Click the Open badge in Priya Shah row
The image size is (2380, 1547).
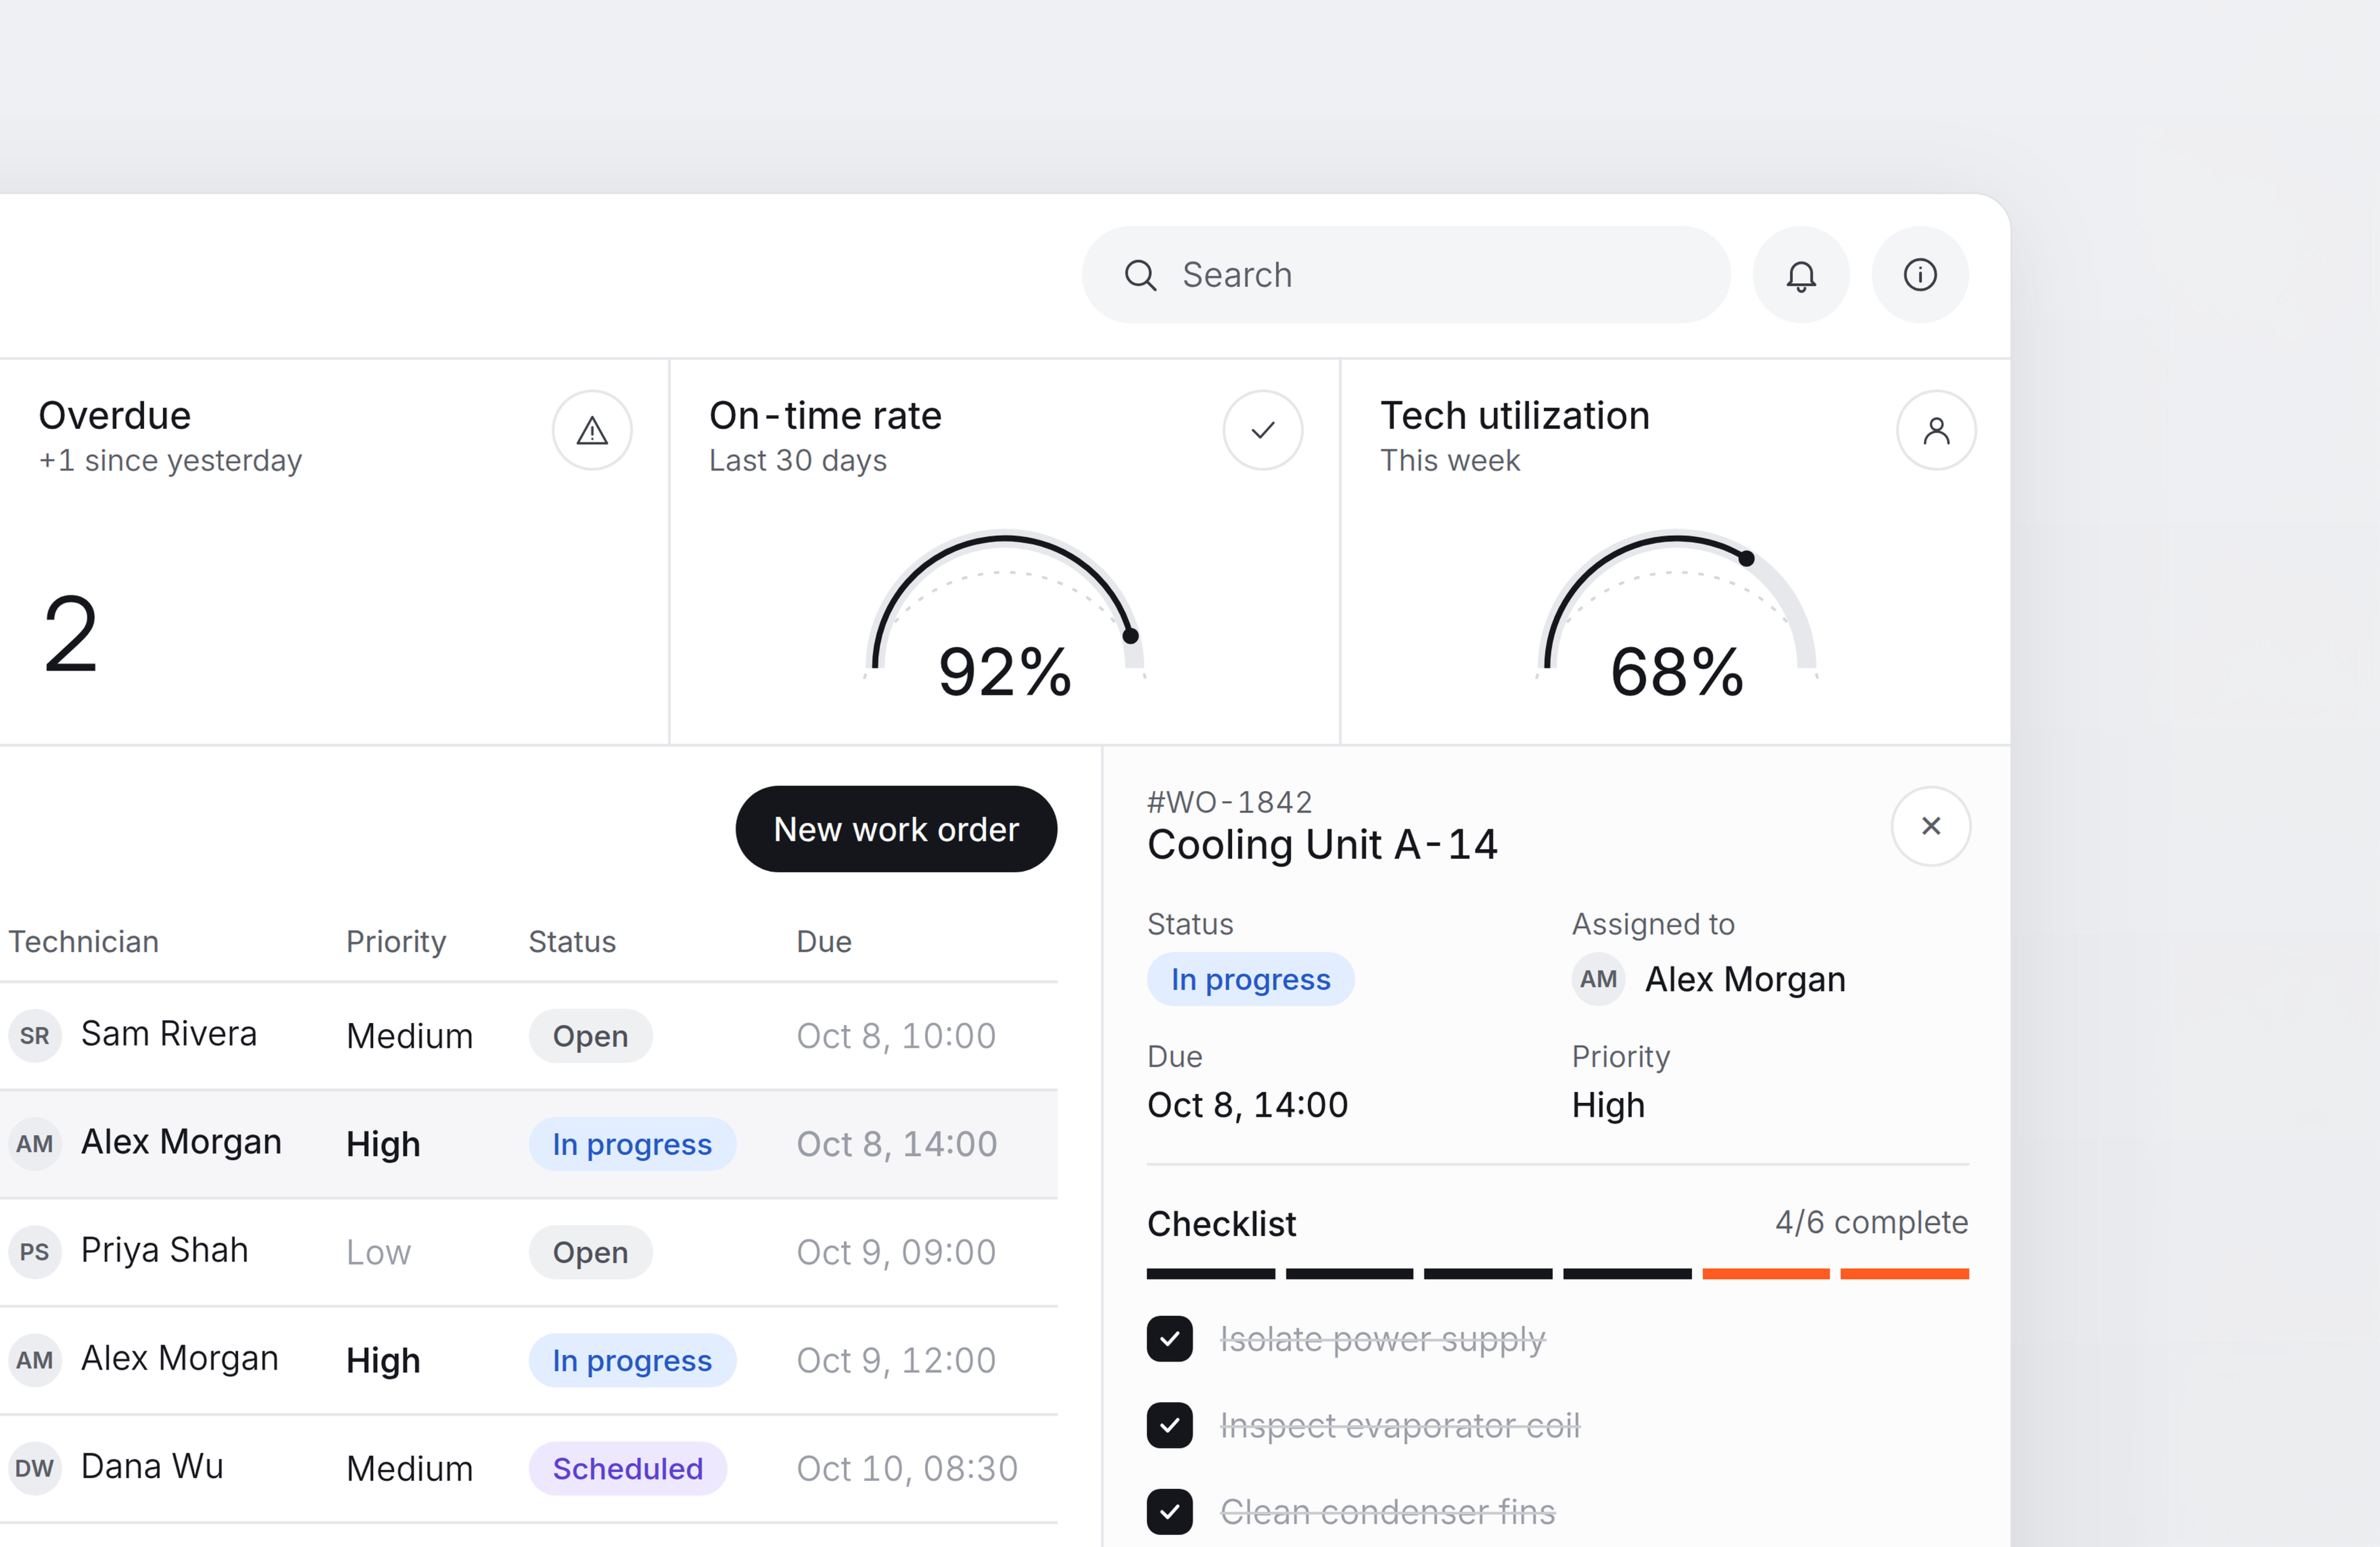[x=591, y=1252]
